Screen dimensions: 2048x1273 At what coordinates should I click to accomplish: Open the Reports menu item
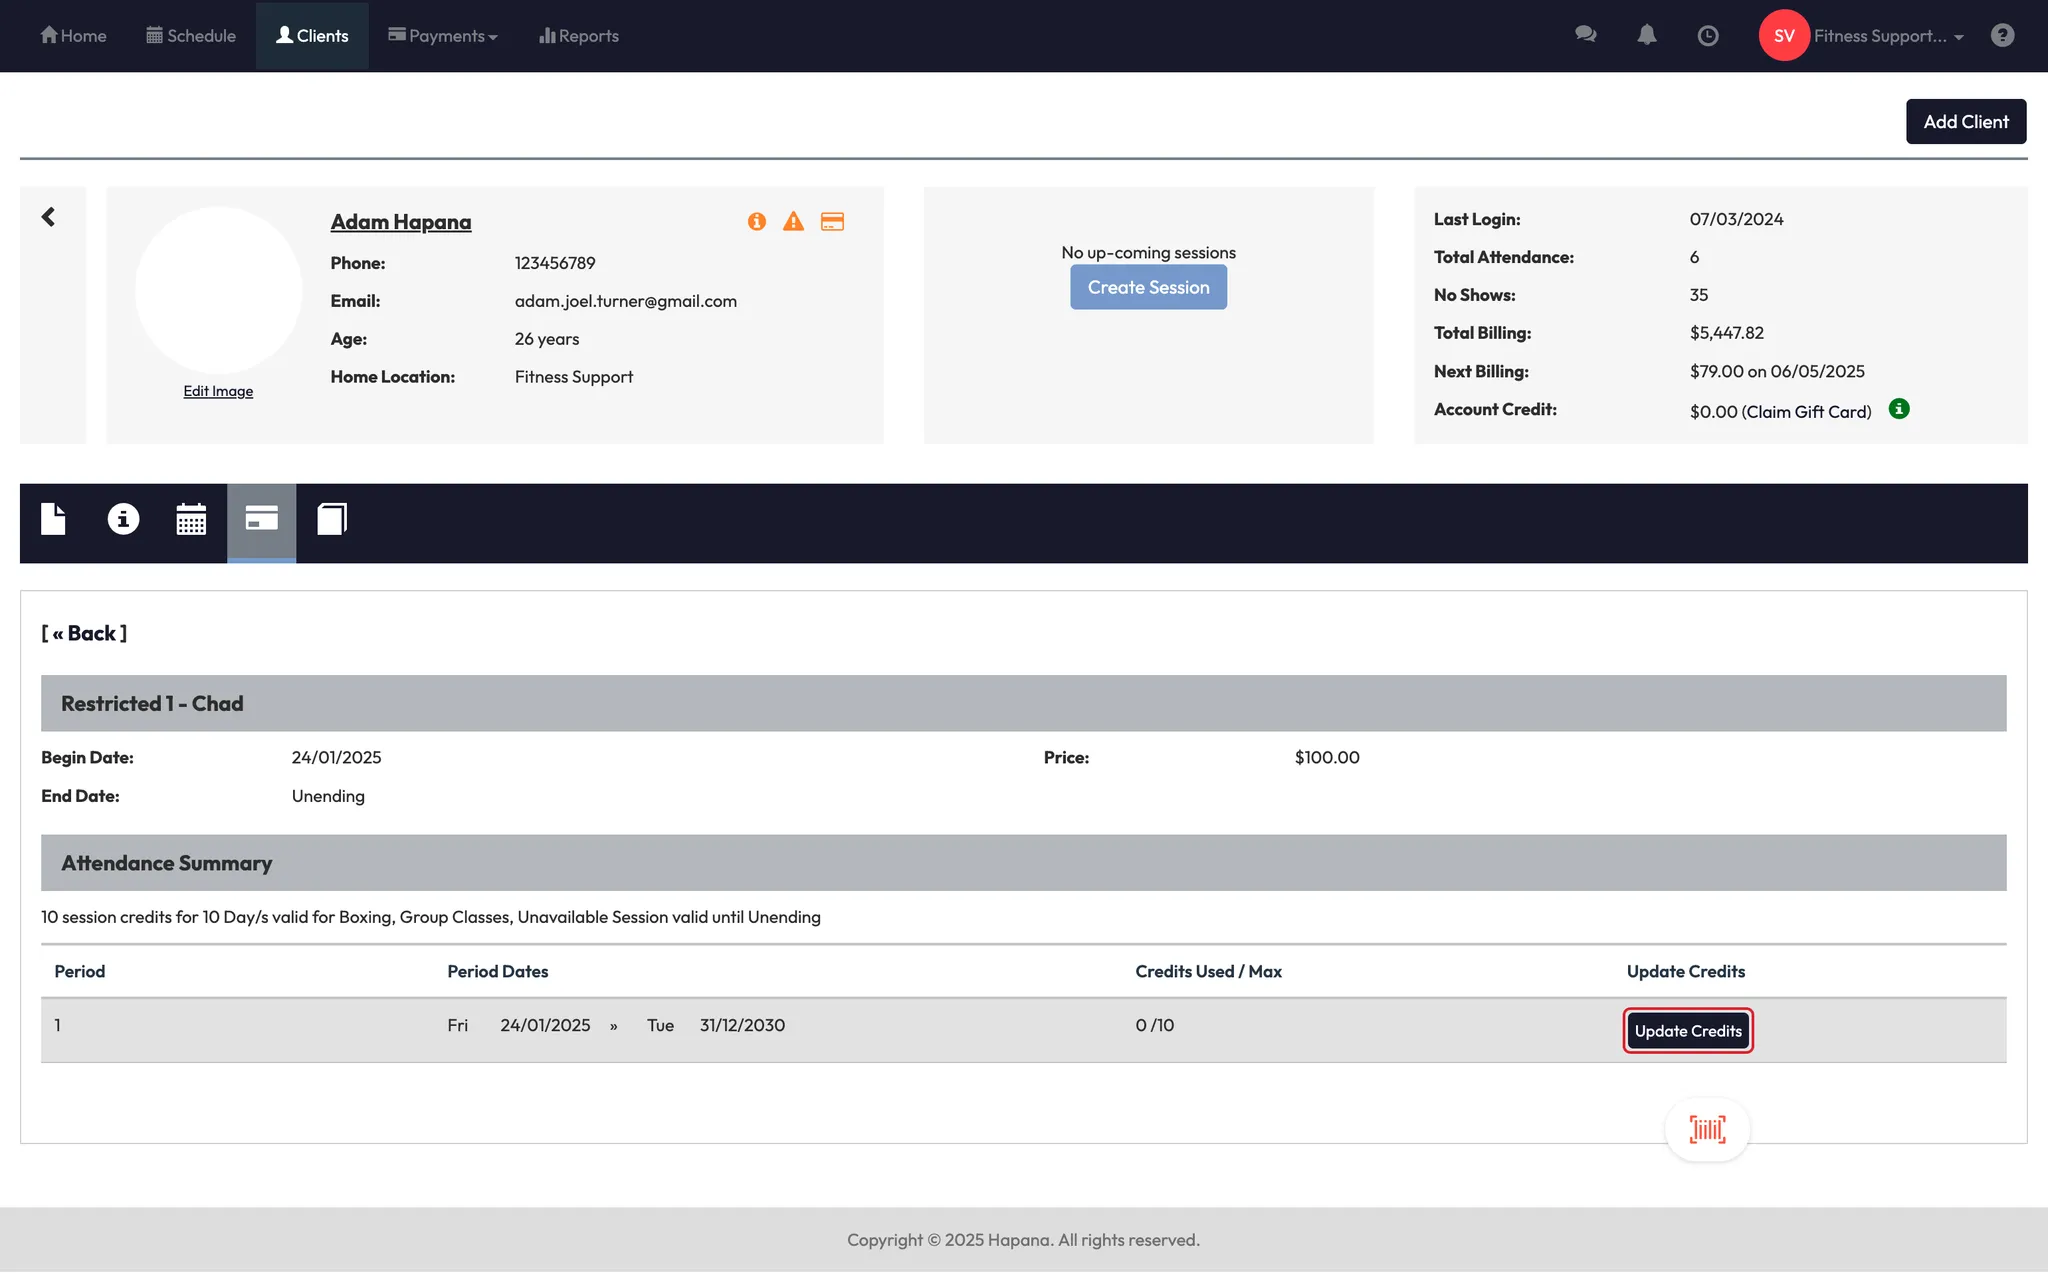click(x=579, y=36)
